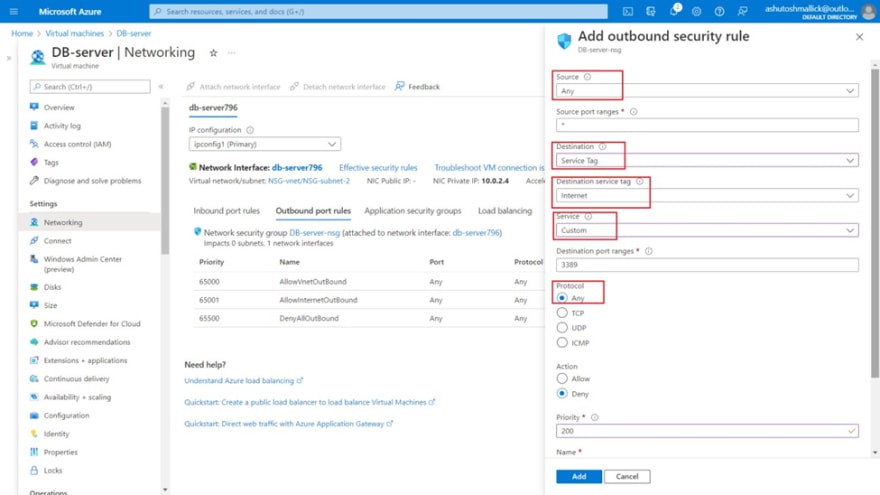Click the security rule panel scrollbar
Screen dimensions: 880x495
tap(875, 223)
